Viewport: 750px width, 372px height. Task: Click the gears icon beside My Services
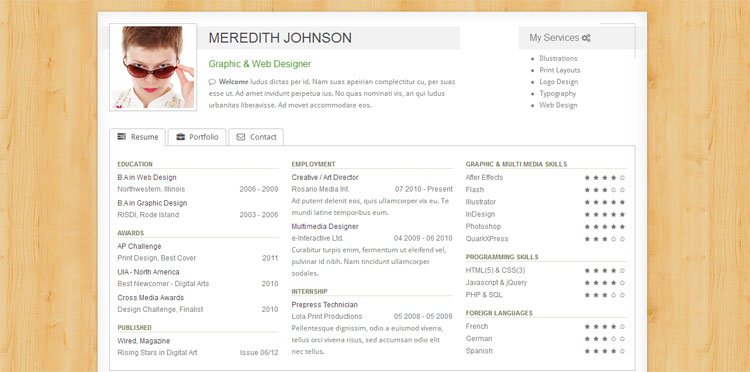tap(586, 38)
